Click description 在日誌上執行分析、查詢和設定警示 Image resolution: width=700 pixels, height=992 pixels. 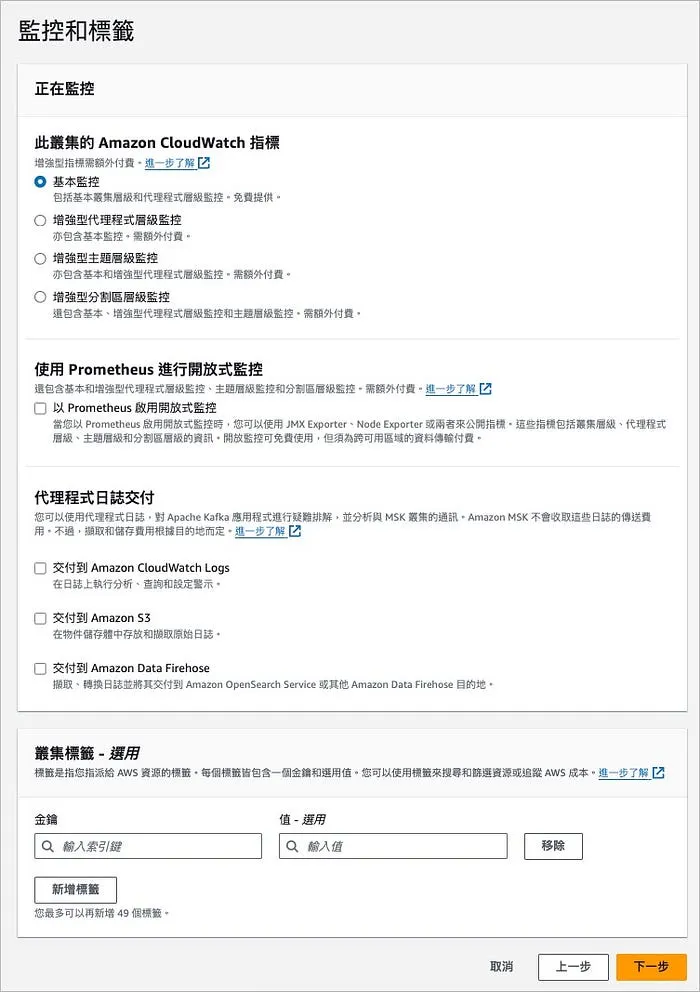pyautogui.click(x=137, y=584)
